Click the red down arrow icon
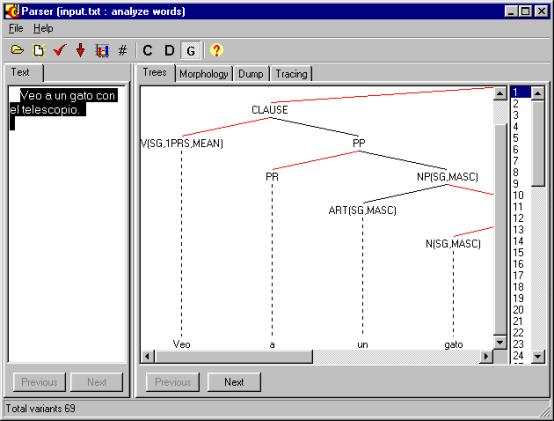This screenshot has width=554, height=421. click(x=81, y=51)
